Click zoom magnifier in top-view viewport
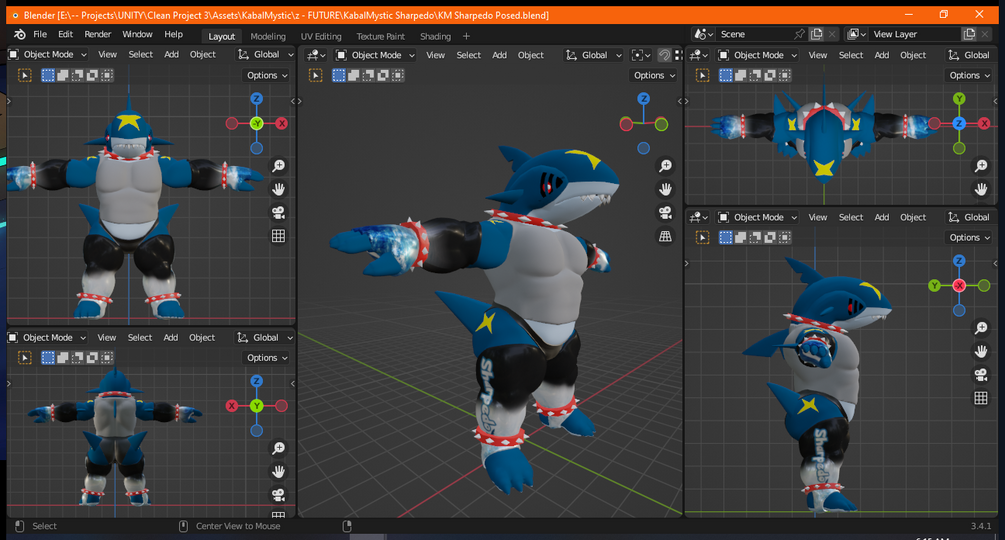 pyautogui.click(x=981, y=166)
